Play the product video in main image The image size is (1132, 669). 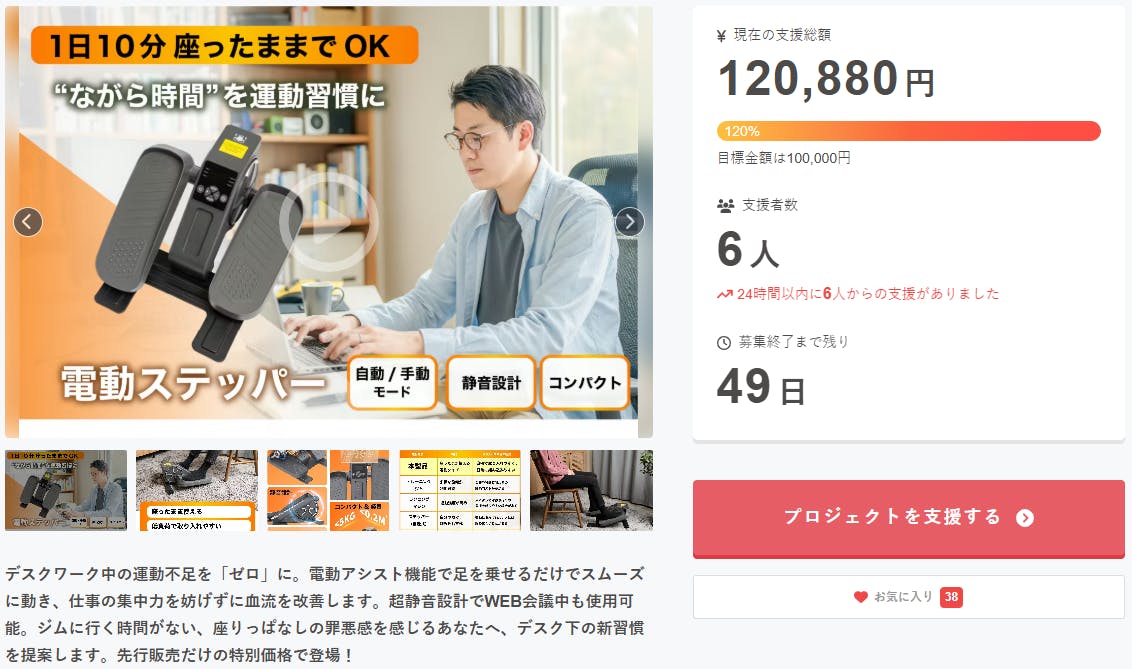coord(329,222)
